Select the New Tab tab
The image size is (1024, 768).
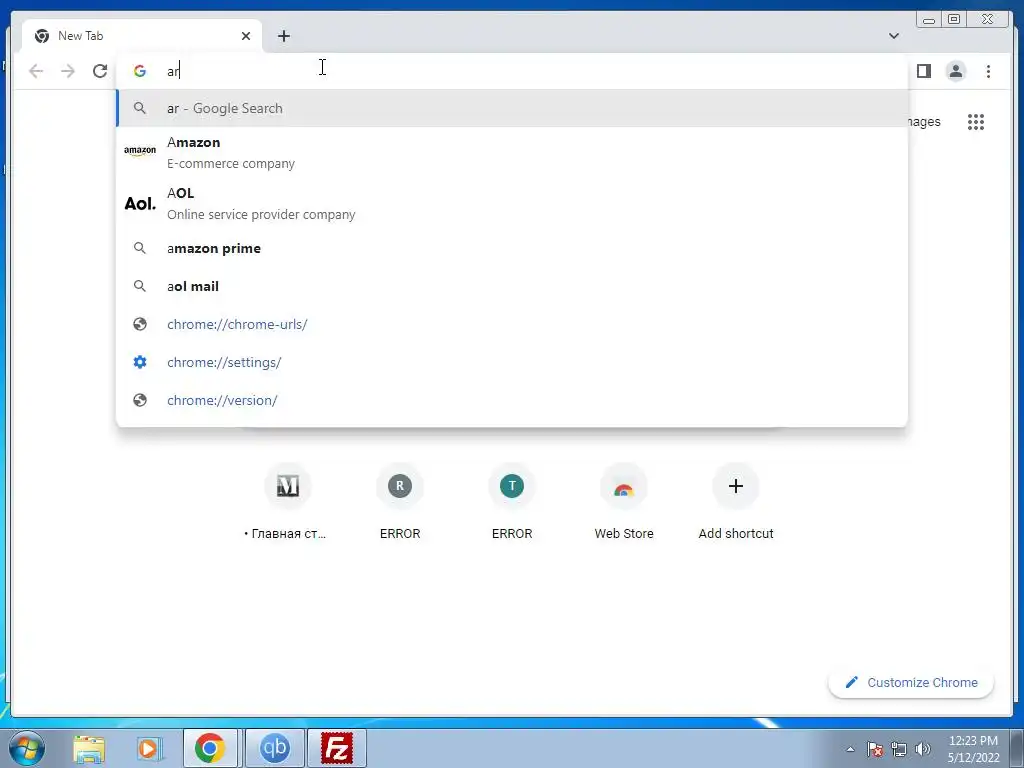point(142,36)
